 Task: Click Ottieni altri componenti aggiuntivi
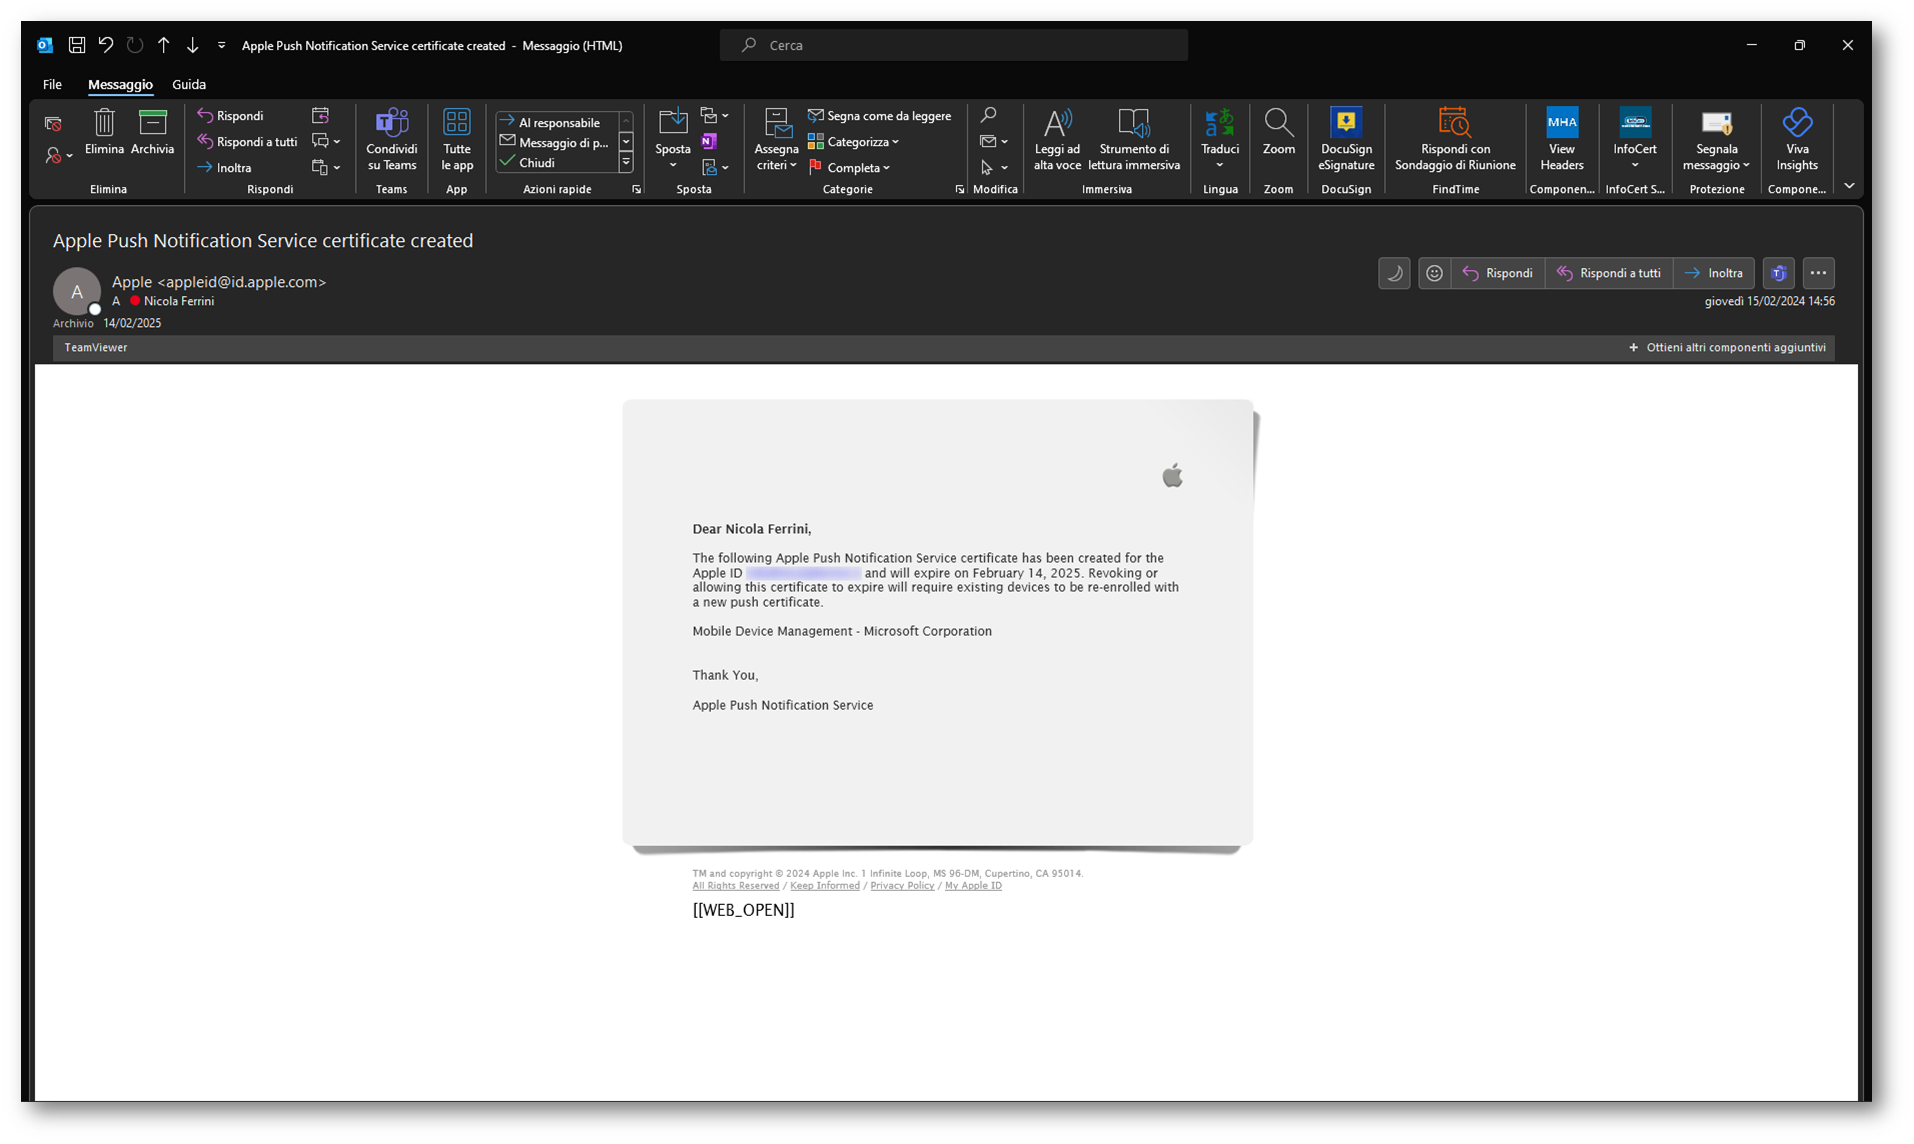pyautogui.click(x=1727, y=348)
